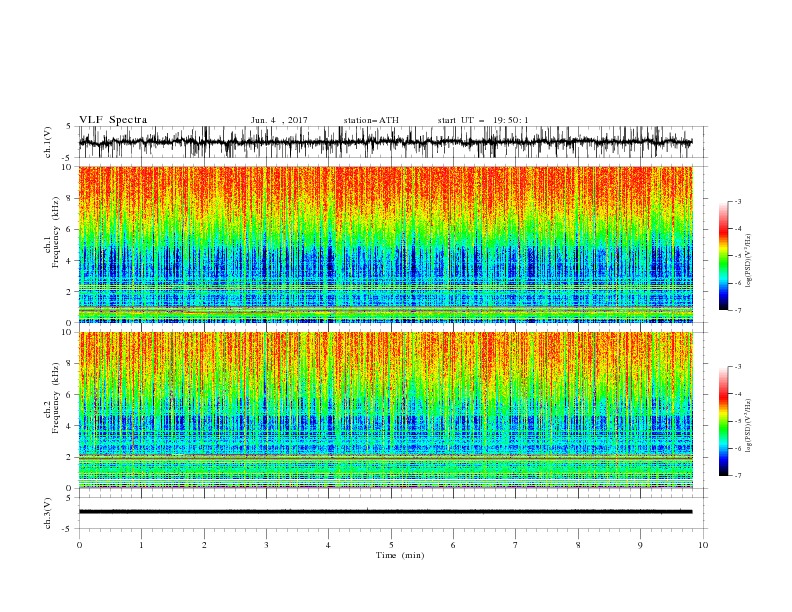
Task: Click the "3" tick label on time axis
Action: coord(266,545)
